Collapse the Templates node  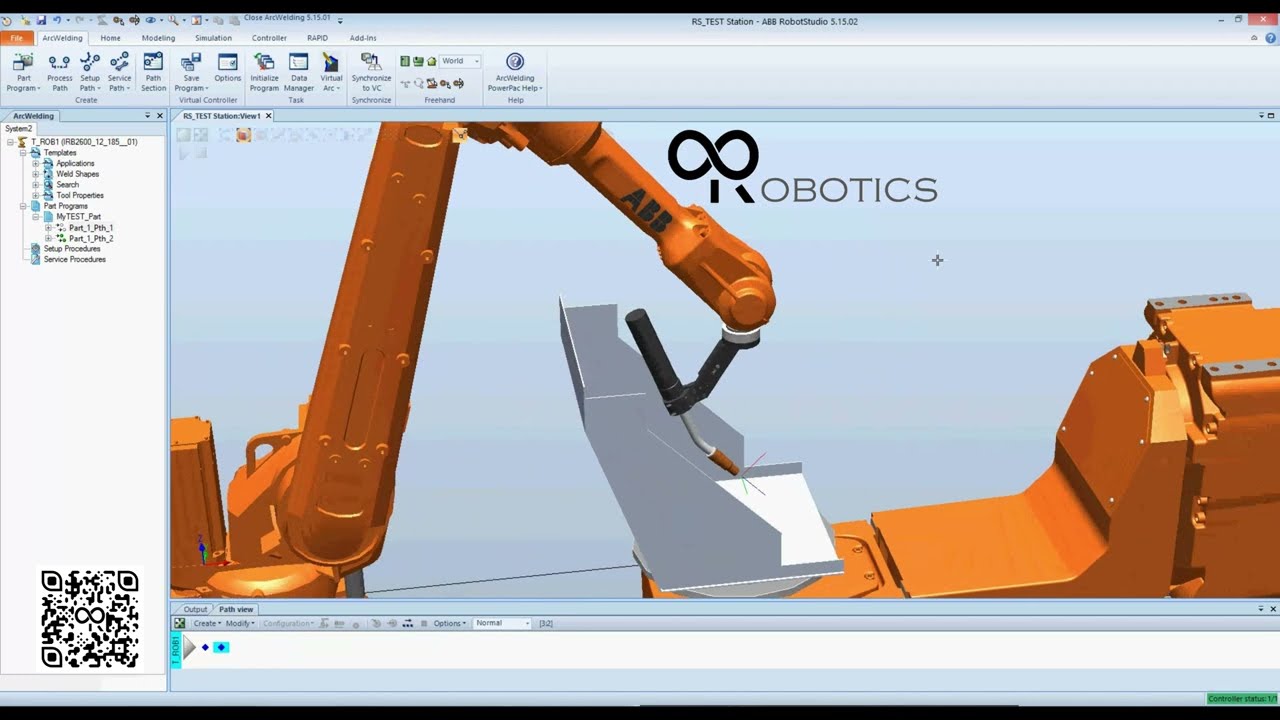pos(22,153)
